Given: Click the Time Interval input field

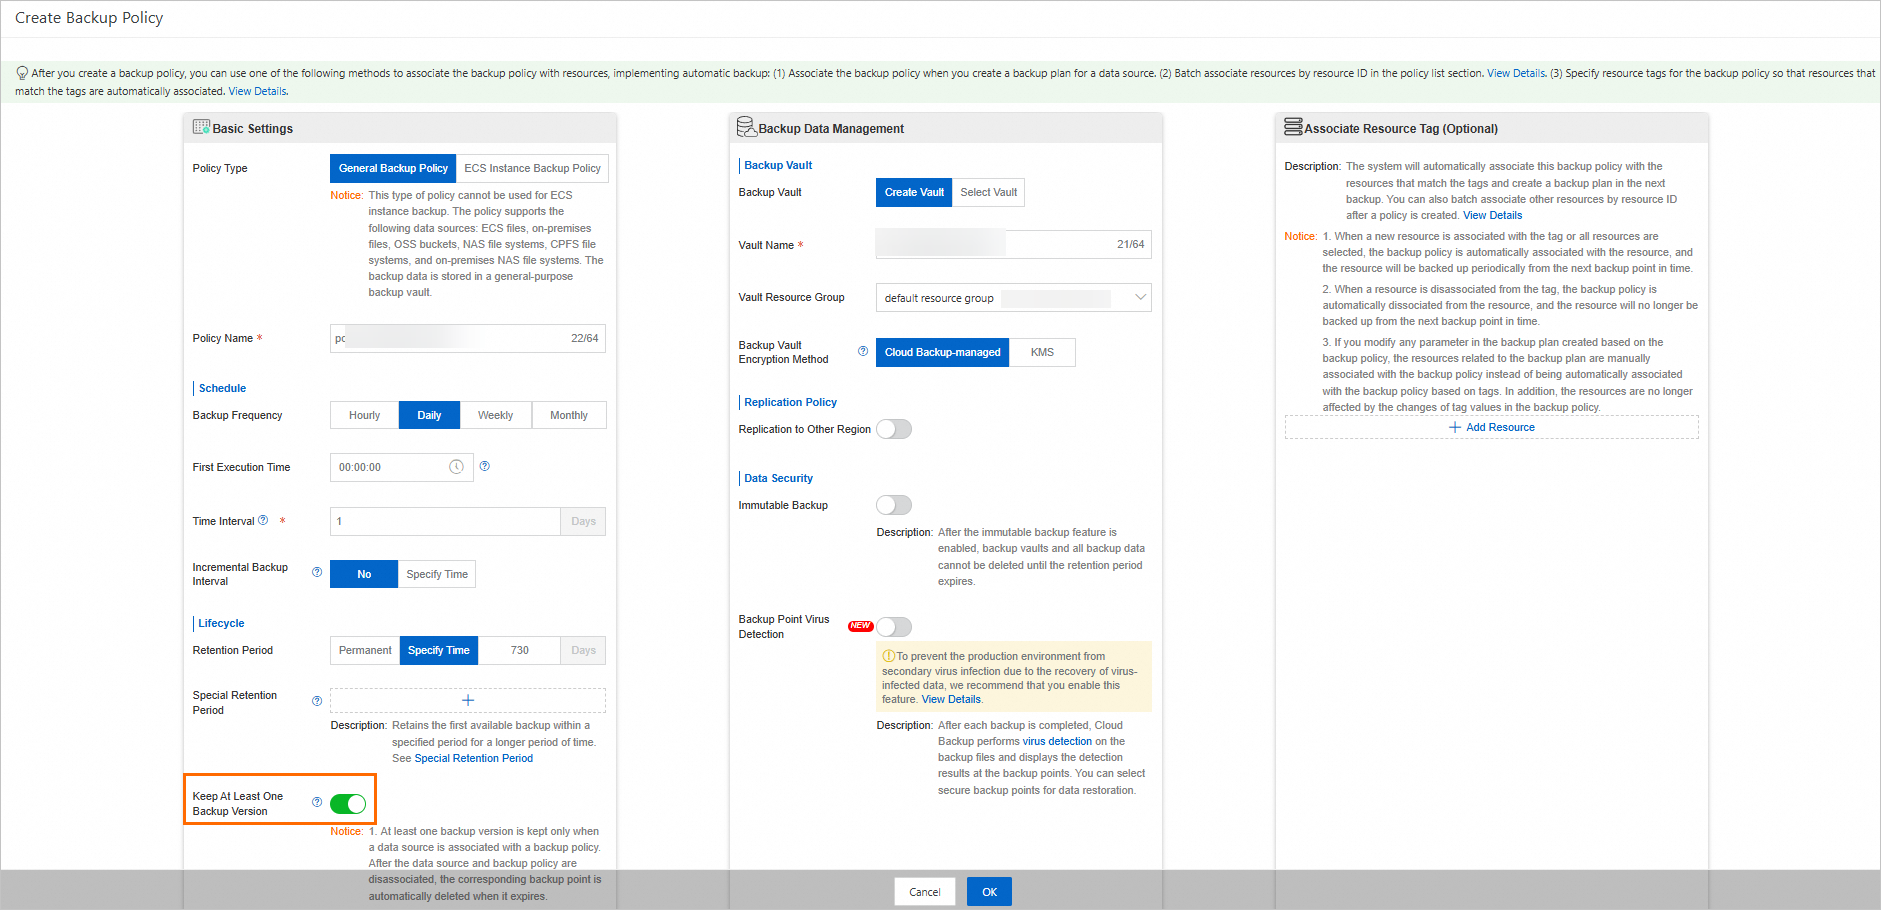Looking at the screenshot, I should pyautogui.click(x=445, y=521).
